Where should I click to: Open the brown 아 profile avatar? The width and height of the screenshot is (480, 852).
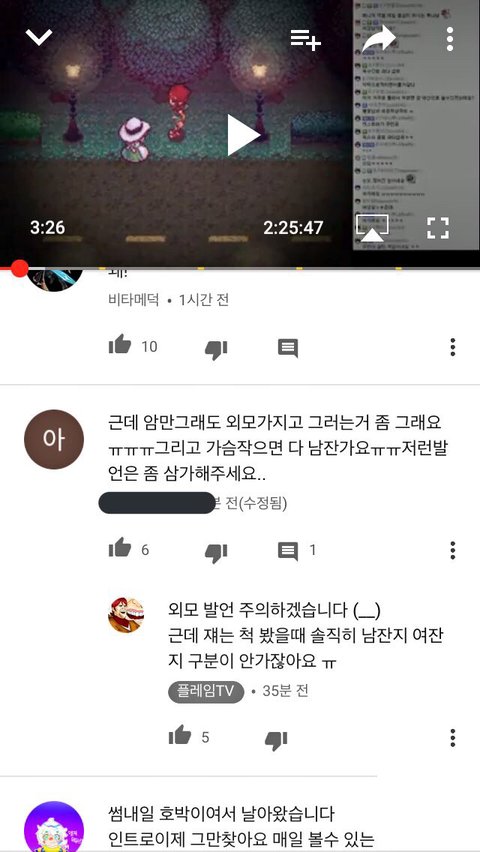(x=54, y=440)
